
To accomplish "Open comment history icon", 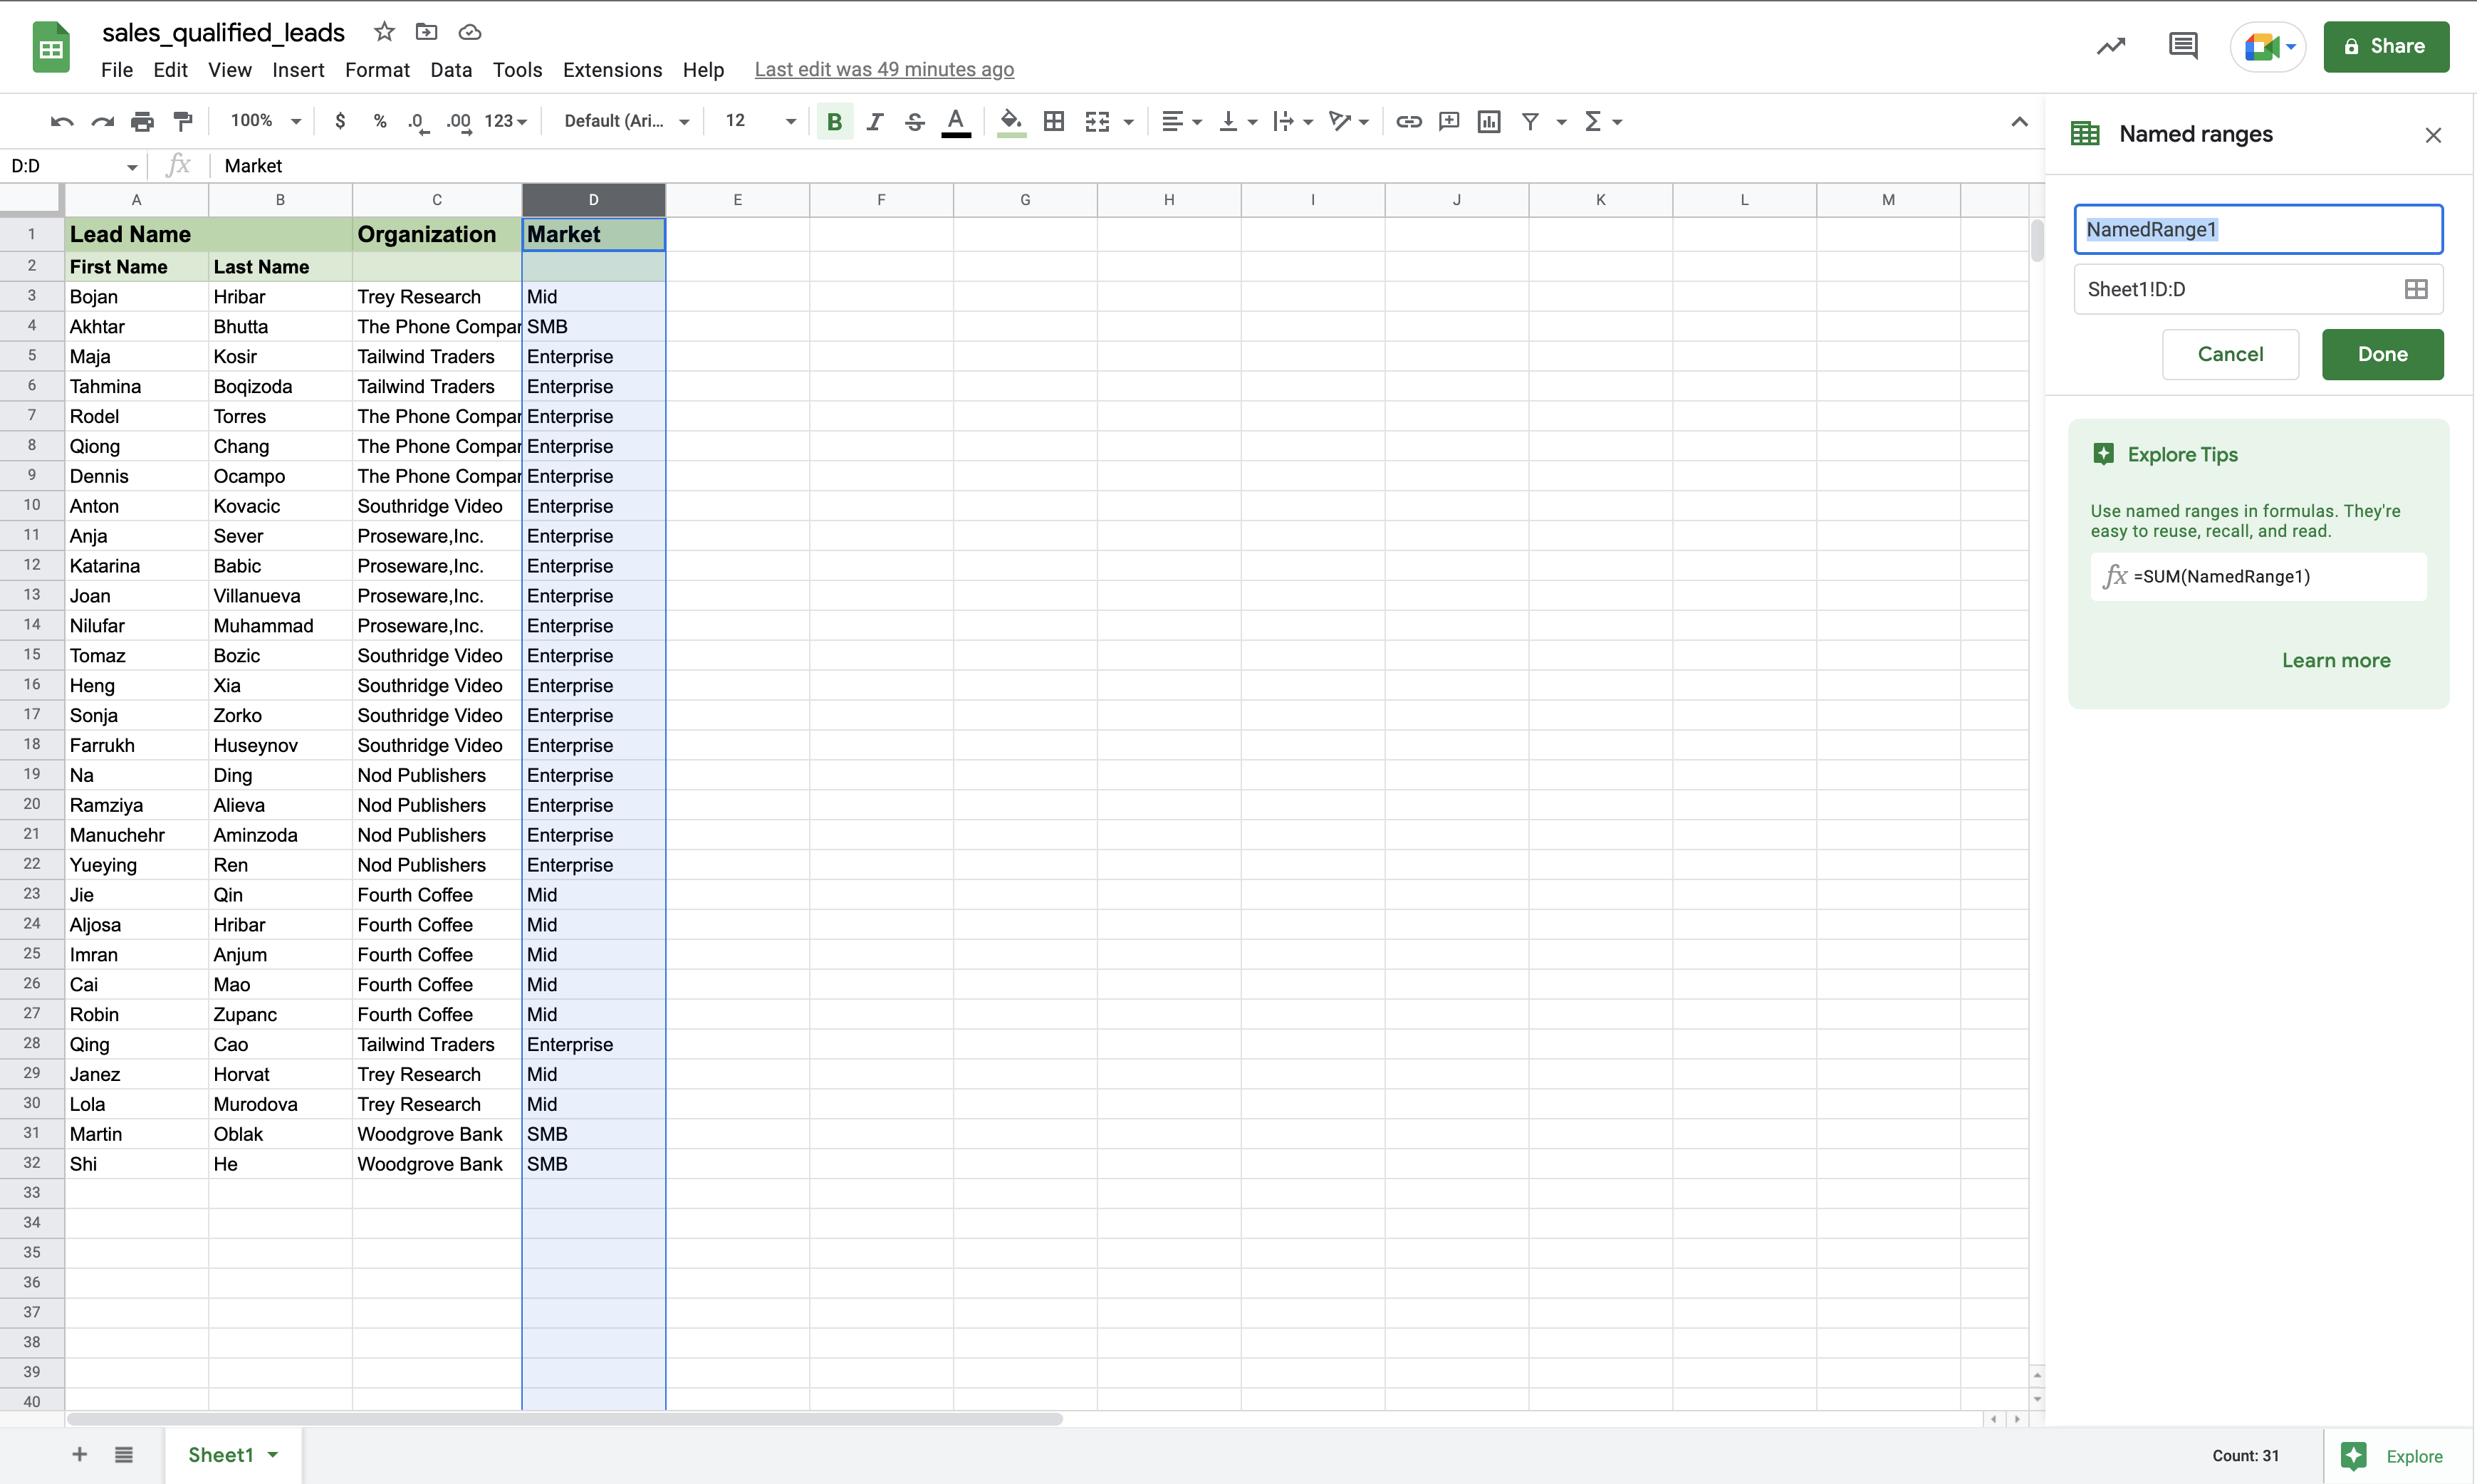I will pos(2182,46).
